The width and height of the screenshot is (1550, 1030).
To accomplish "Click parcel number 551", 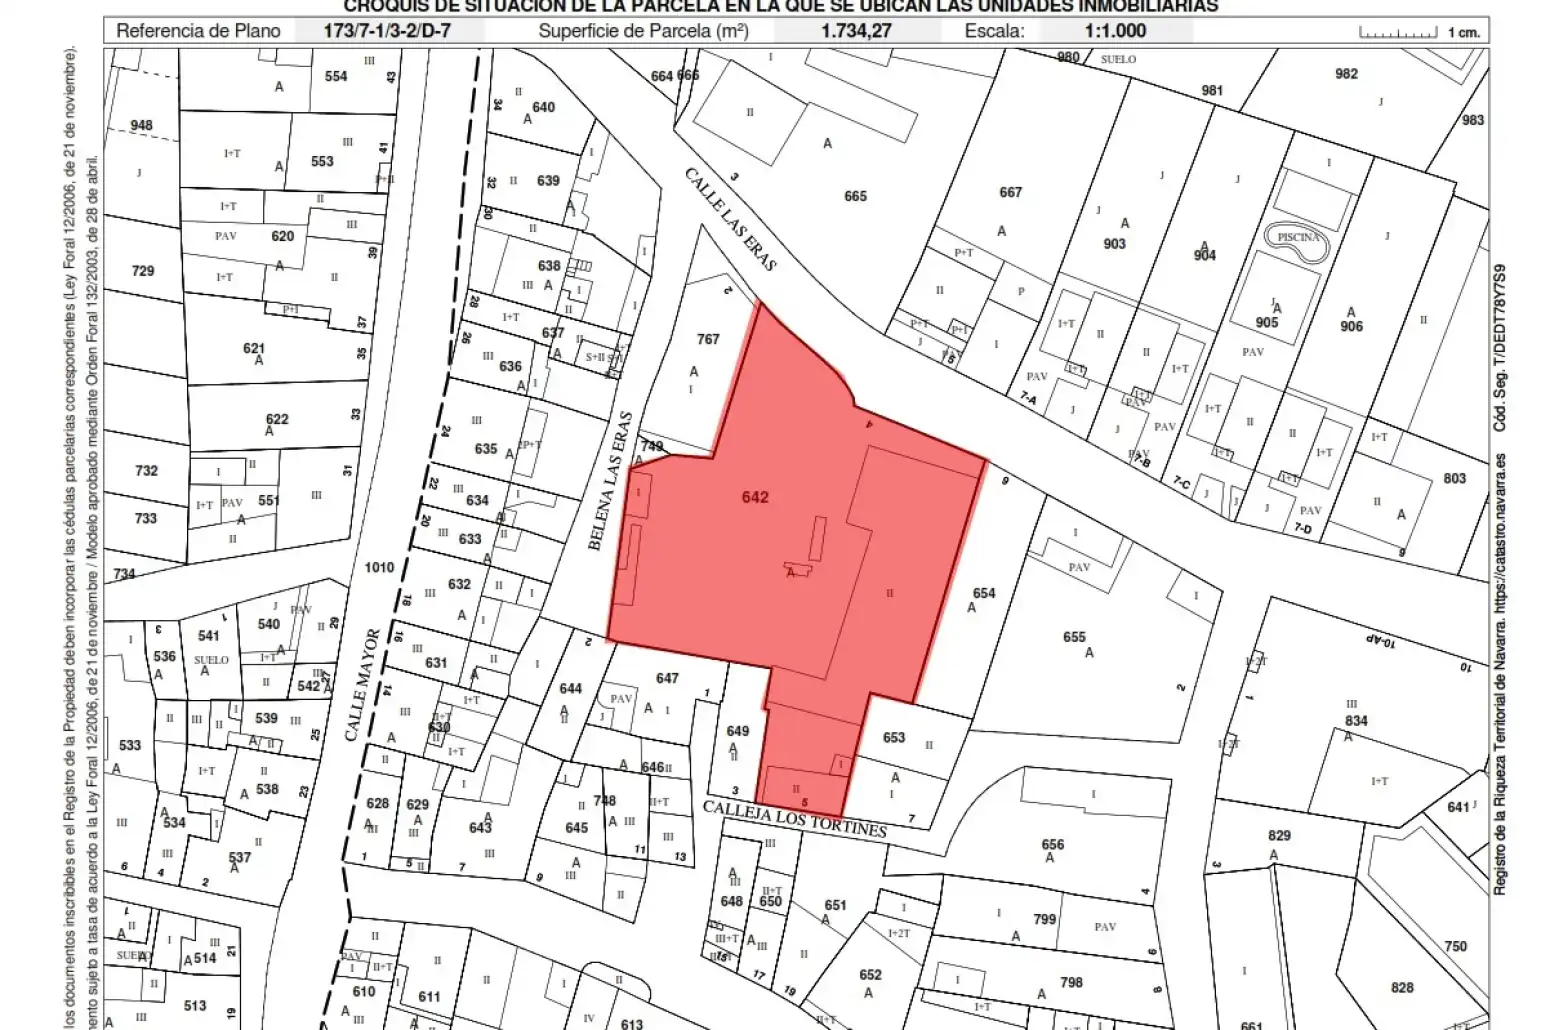I will pyautogui.click(x=269, y=500).
